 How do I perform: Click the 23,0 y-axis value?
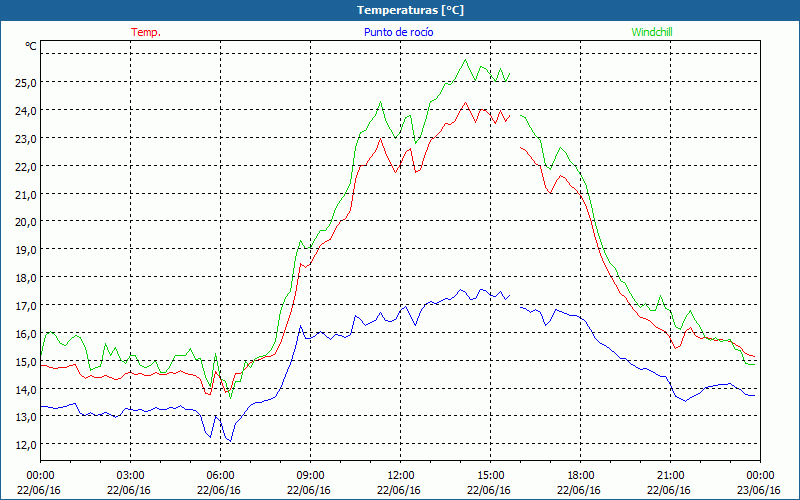(x=26, y=138)
